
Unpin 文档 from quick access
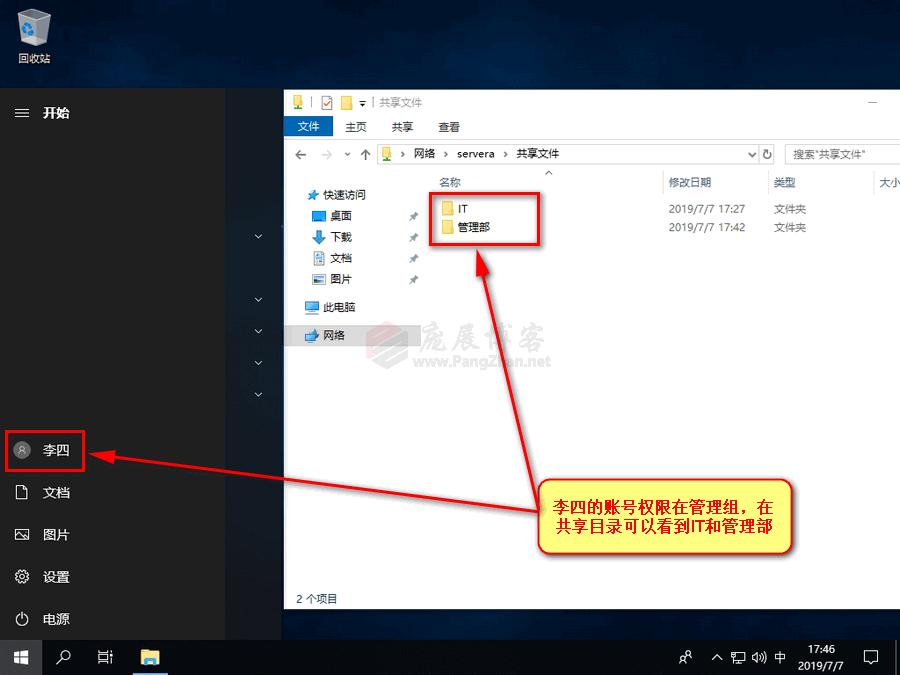pyautogui.click(x=413, y=258)
